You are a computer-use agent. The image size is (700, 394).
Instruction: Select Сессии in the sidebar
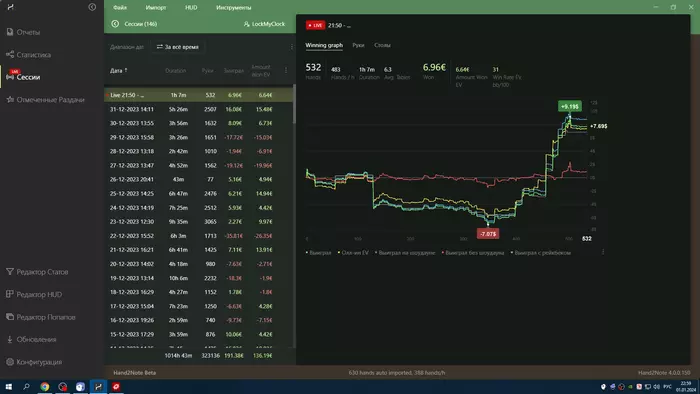coord(23,77)
